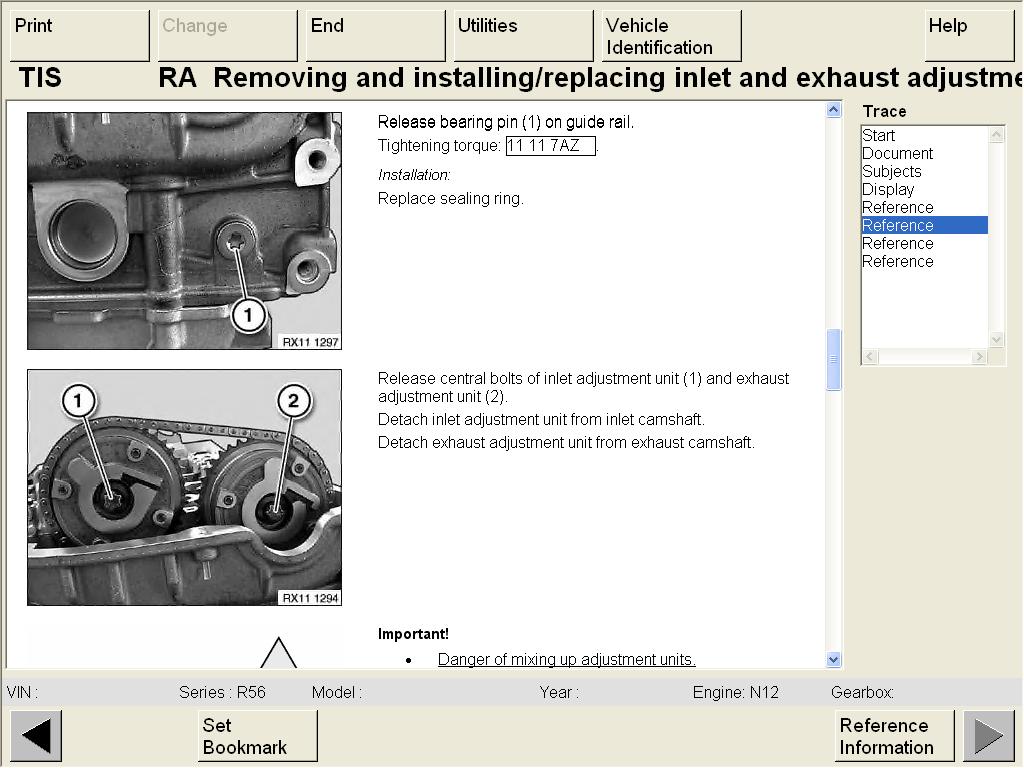
Task: Open the Print function
Action: [x=79, y=36]
